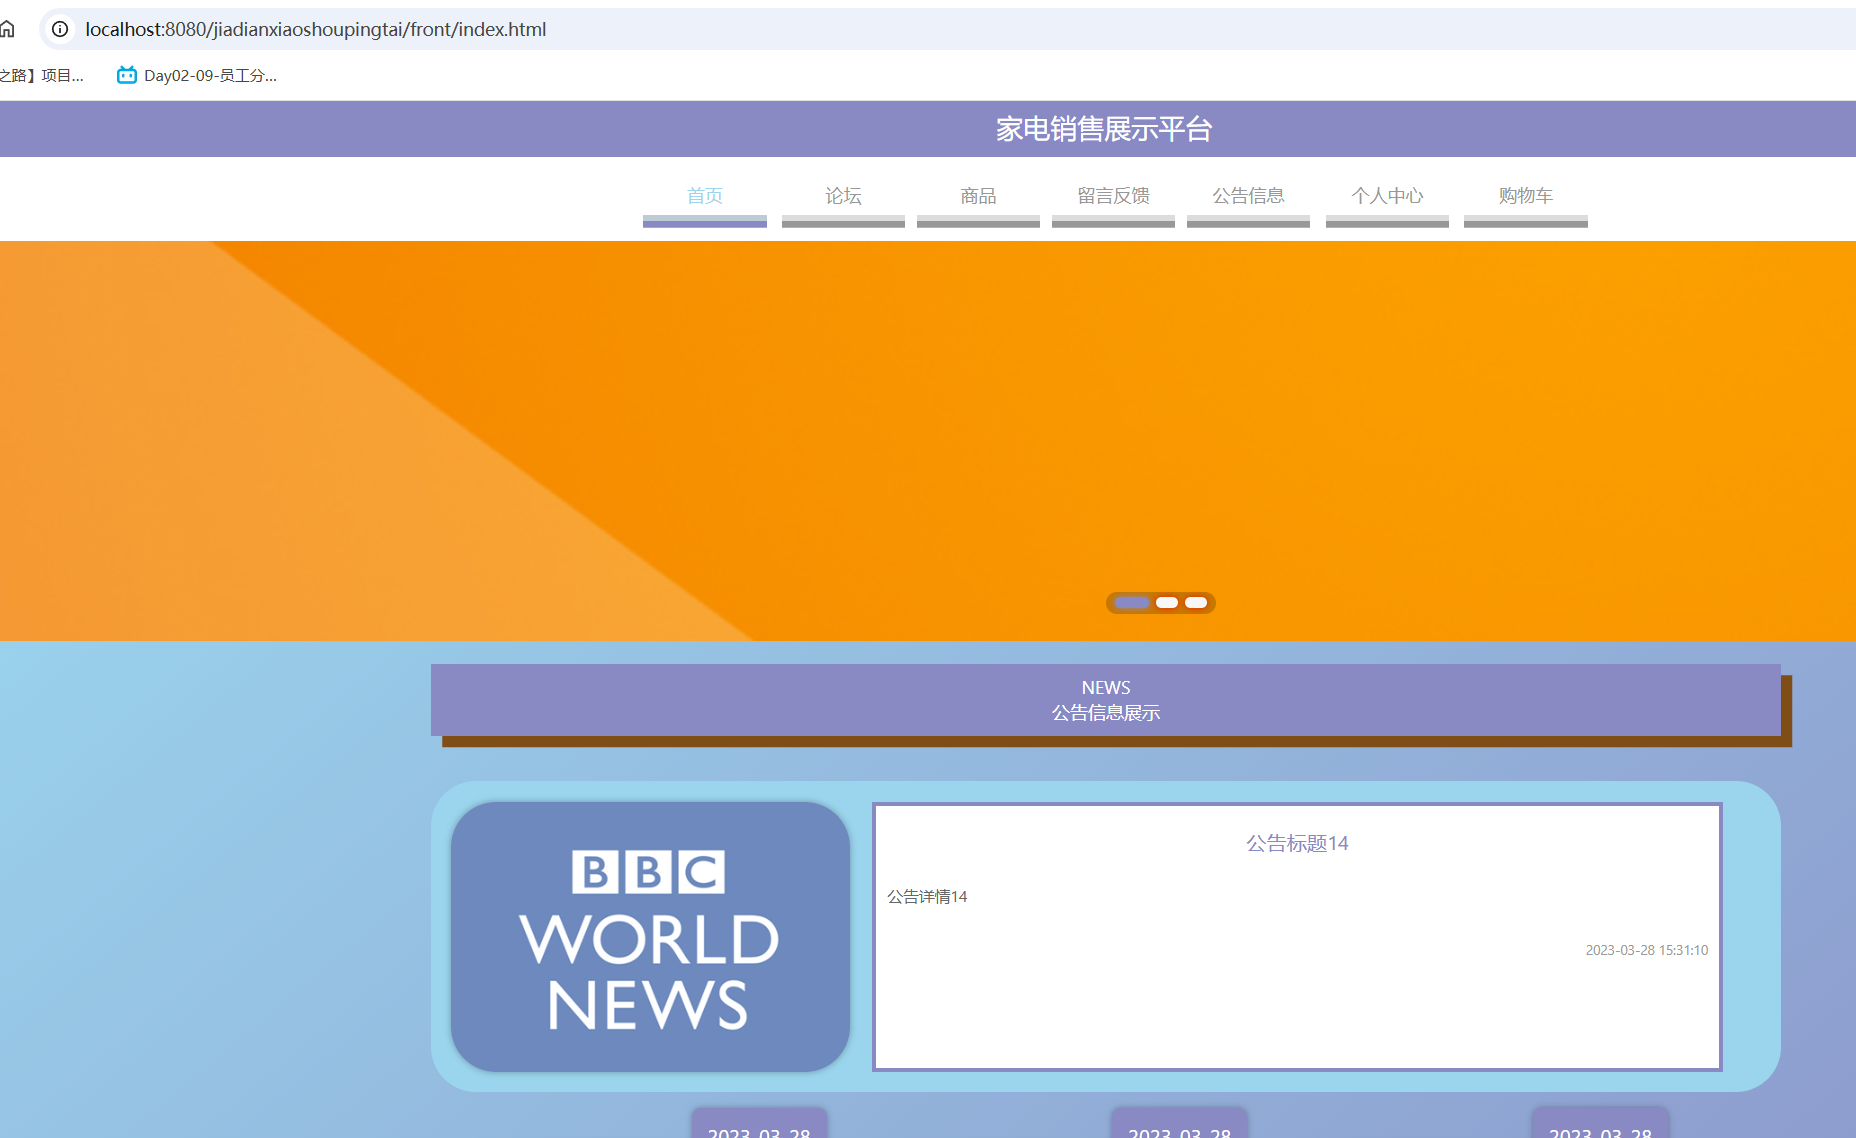Click the BBC World News thumbnail
This screenshot has height=1138, width=1856.
tap(650, 937)
